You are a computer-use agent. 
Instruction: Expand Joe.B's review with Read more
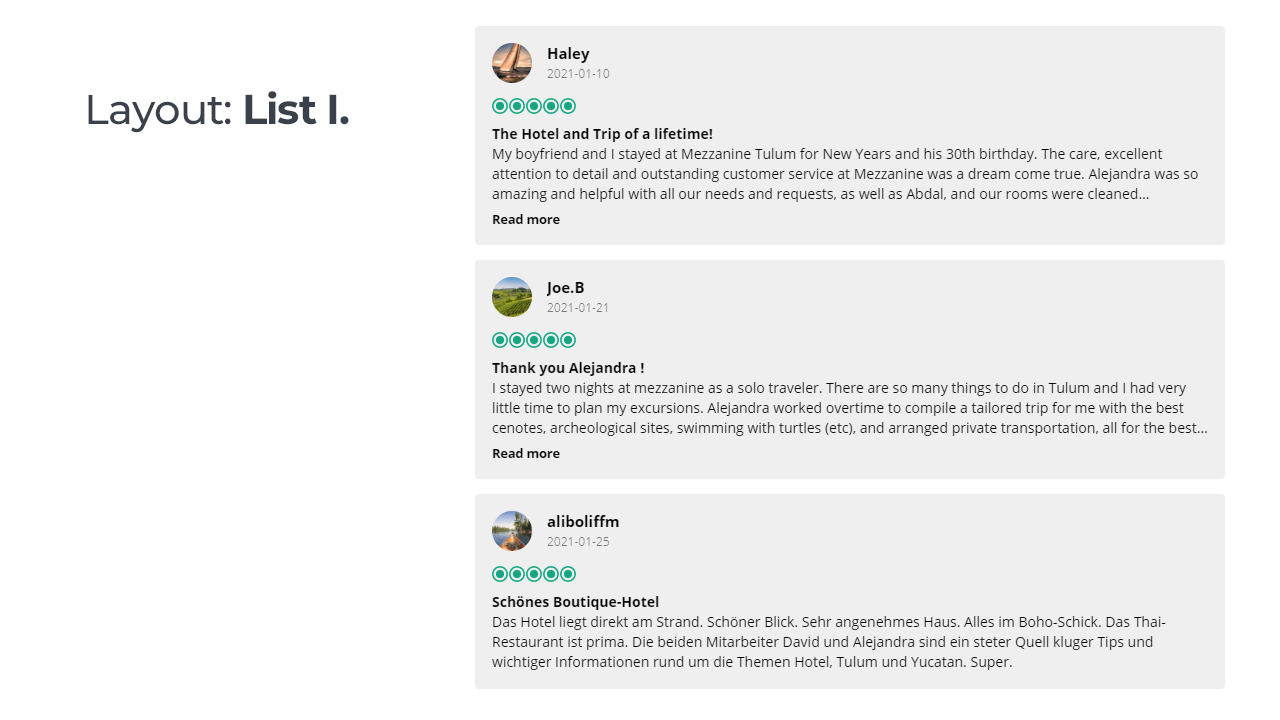point(526,454)
